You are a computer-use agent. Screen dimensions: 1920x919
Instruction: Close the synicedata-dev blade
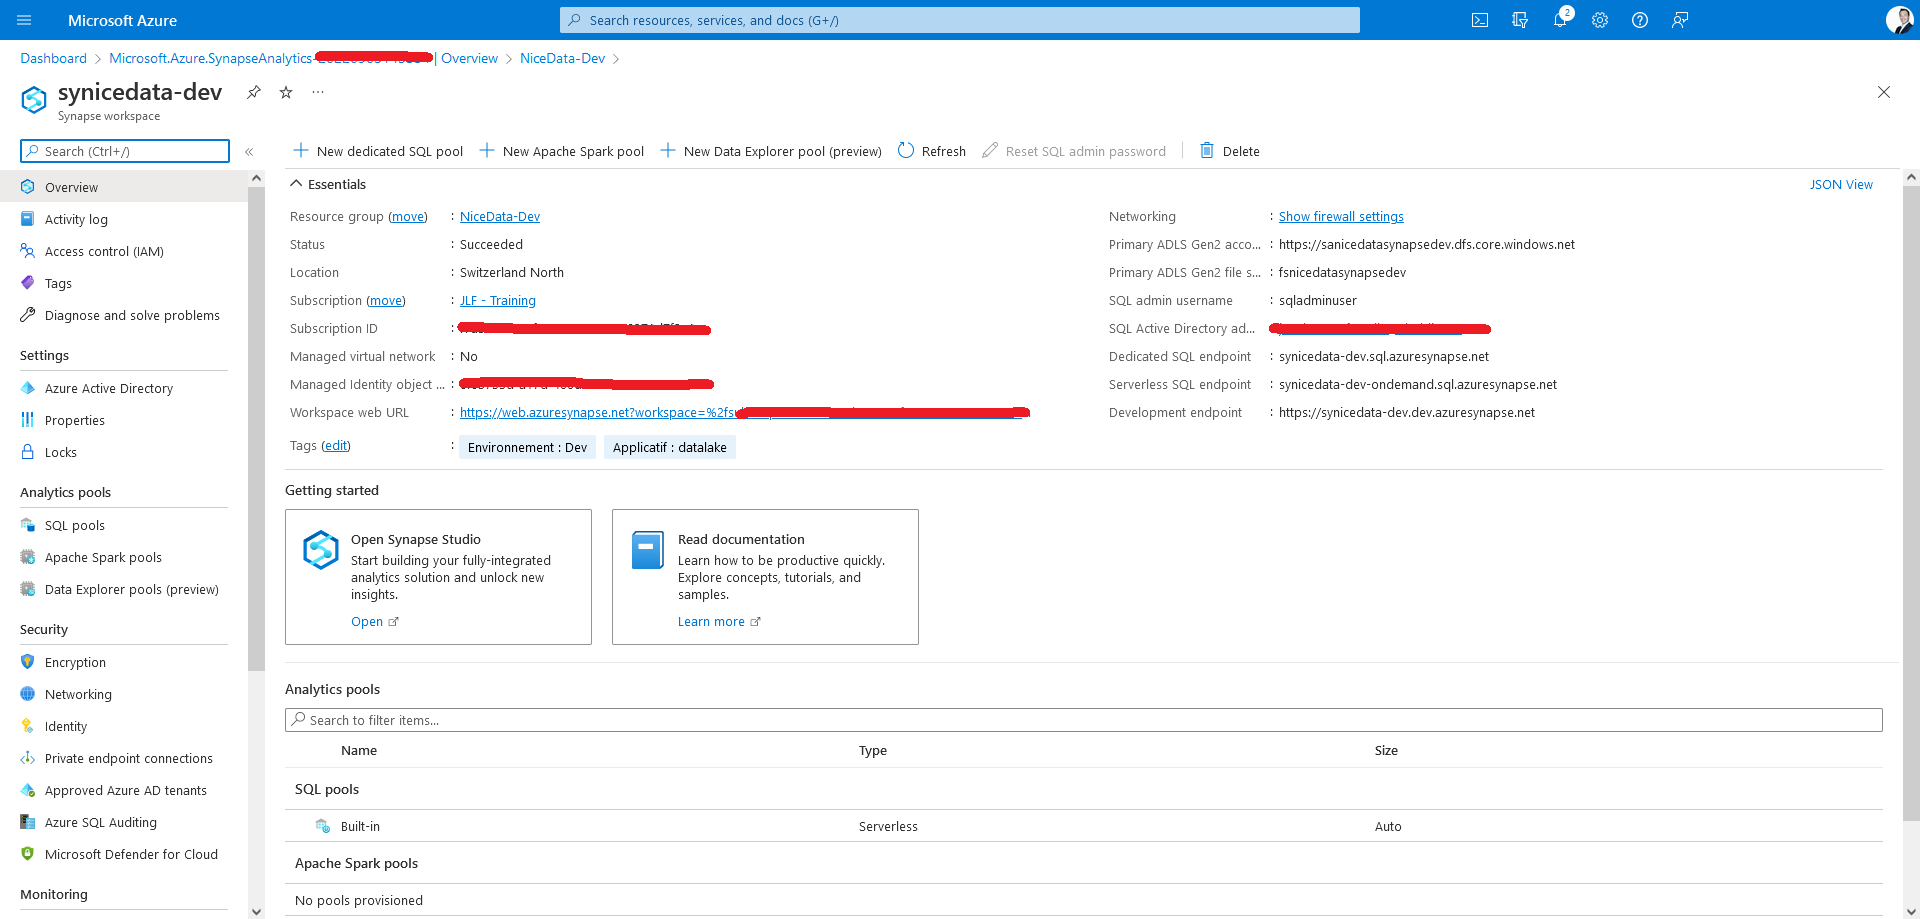pos(1884,92)
